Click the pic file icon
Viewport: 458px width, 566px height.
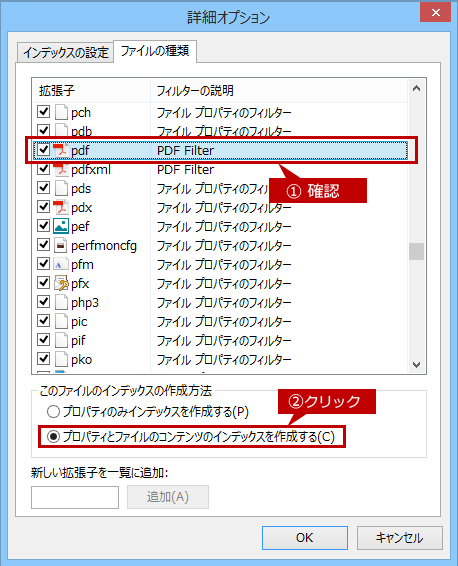(x=61, y=321)
